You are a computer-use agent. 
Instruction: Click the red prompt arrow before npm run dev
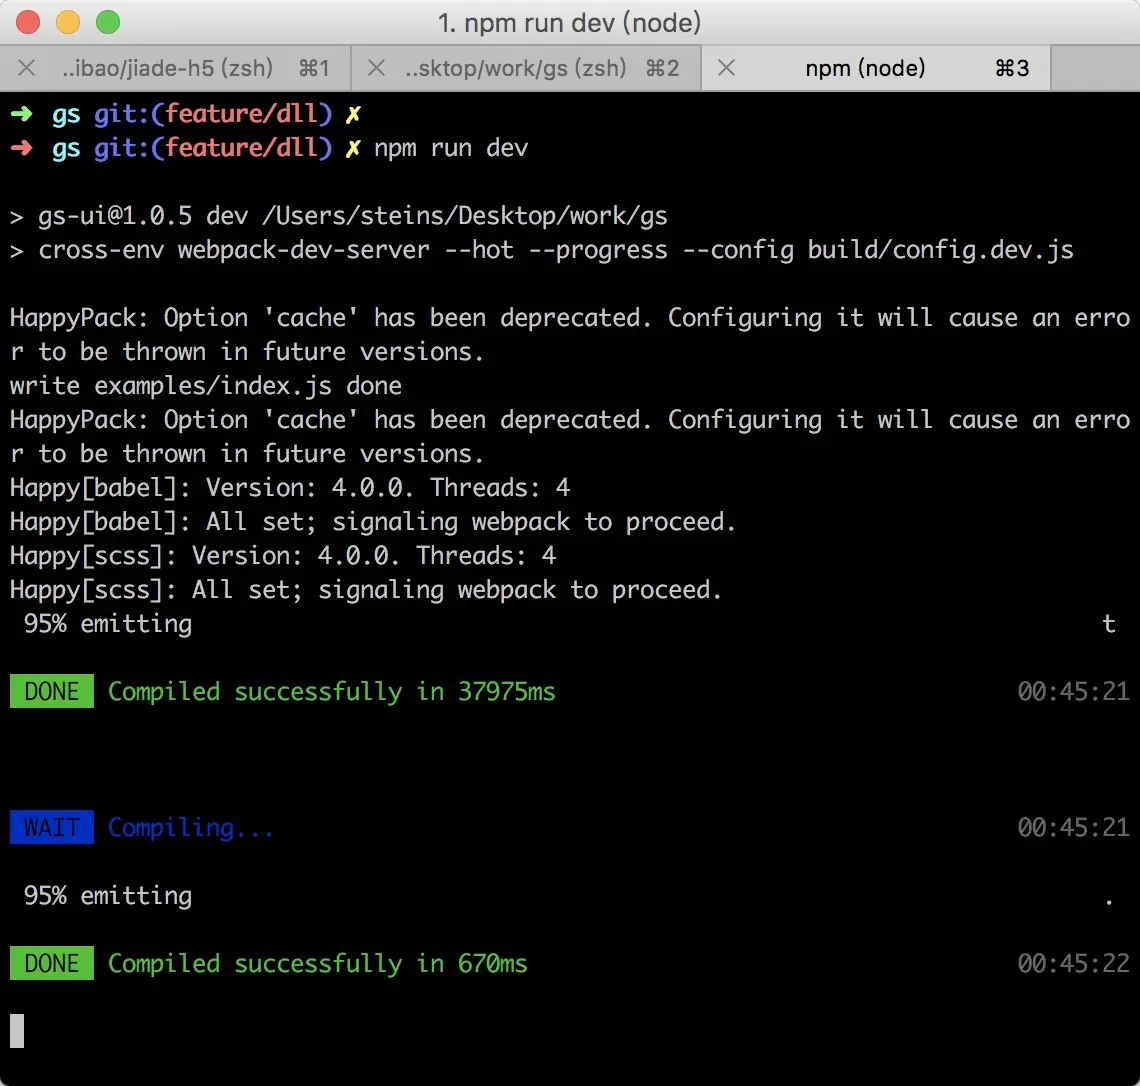point(22,148)
